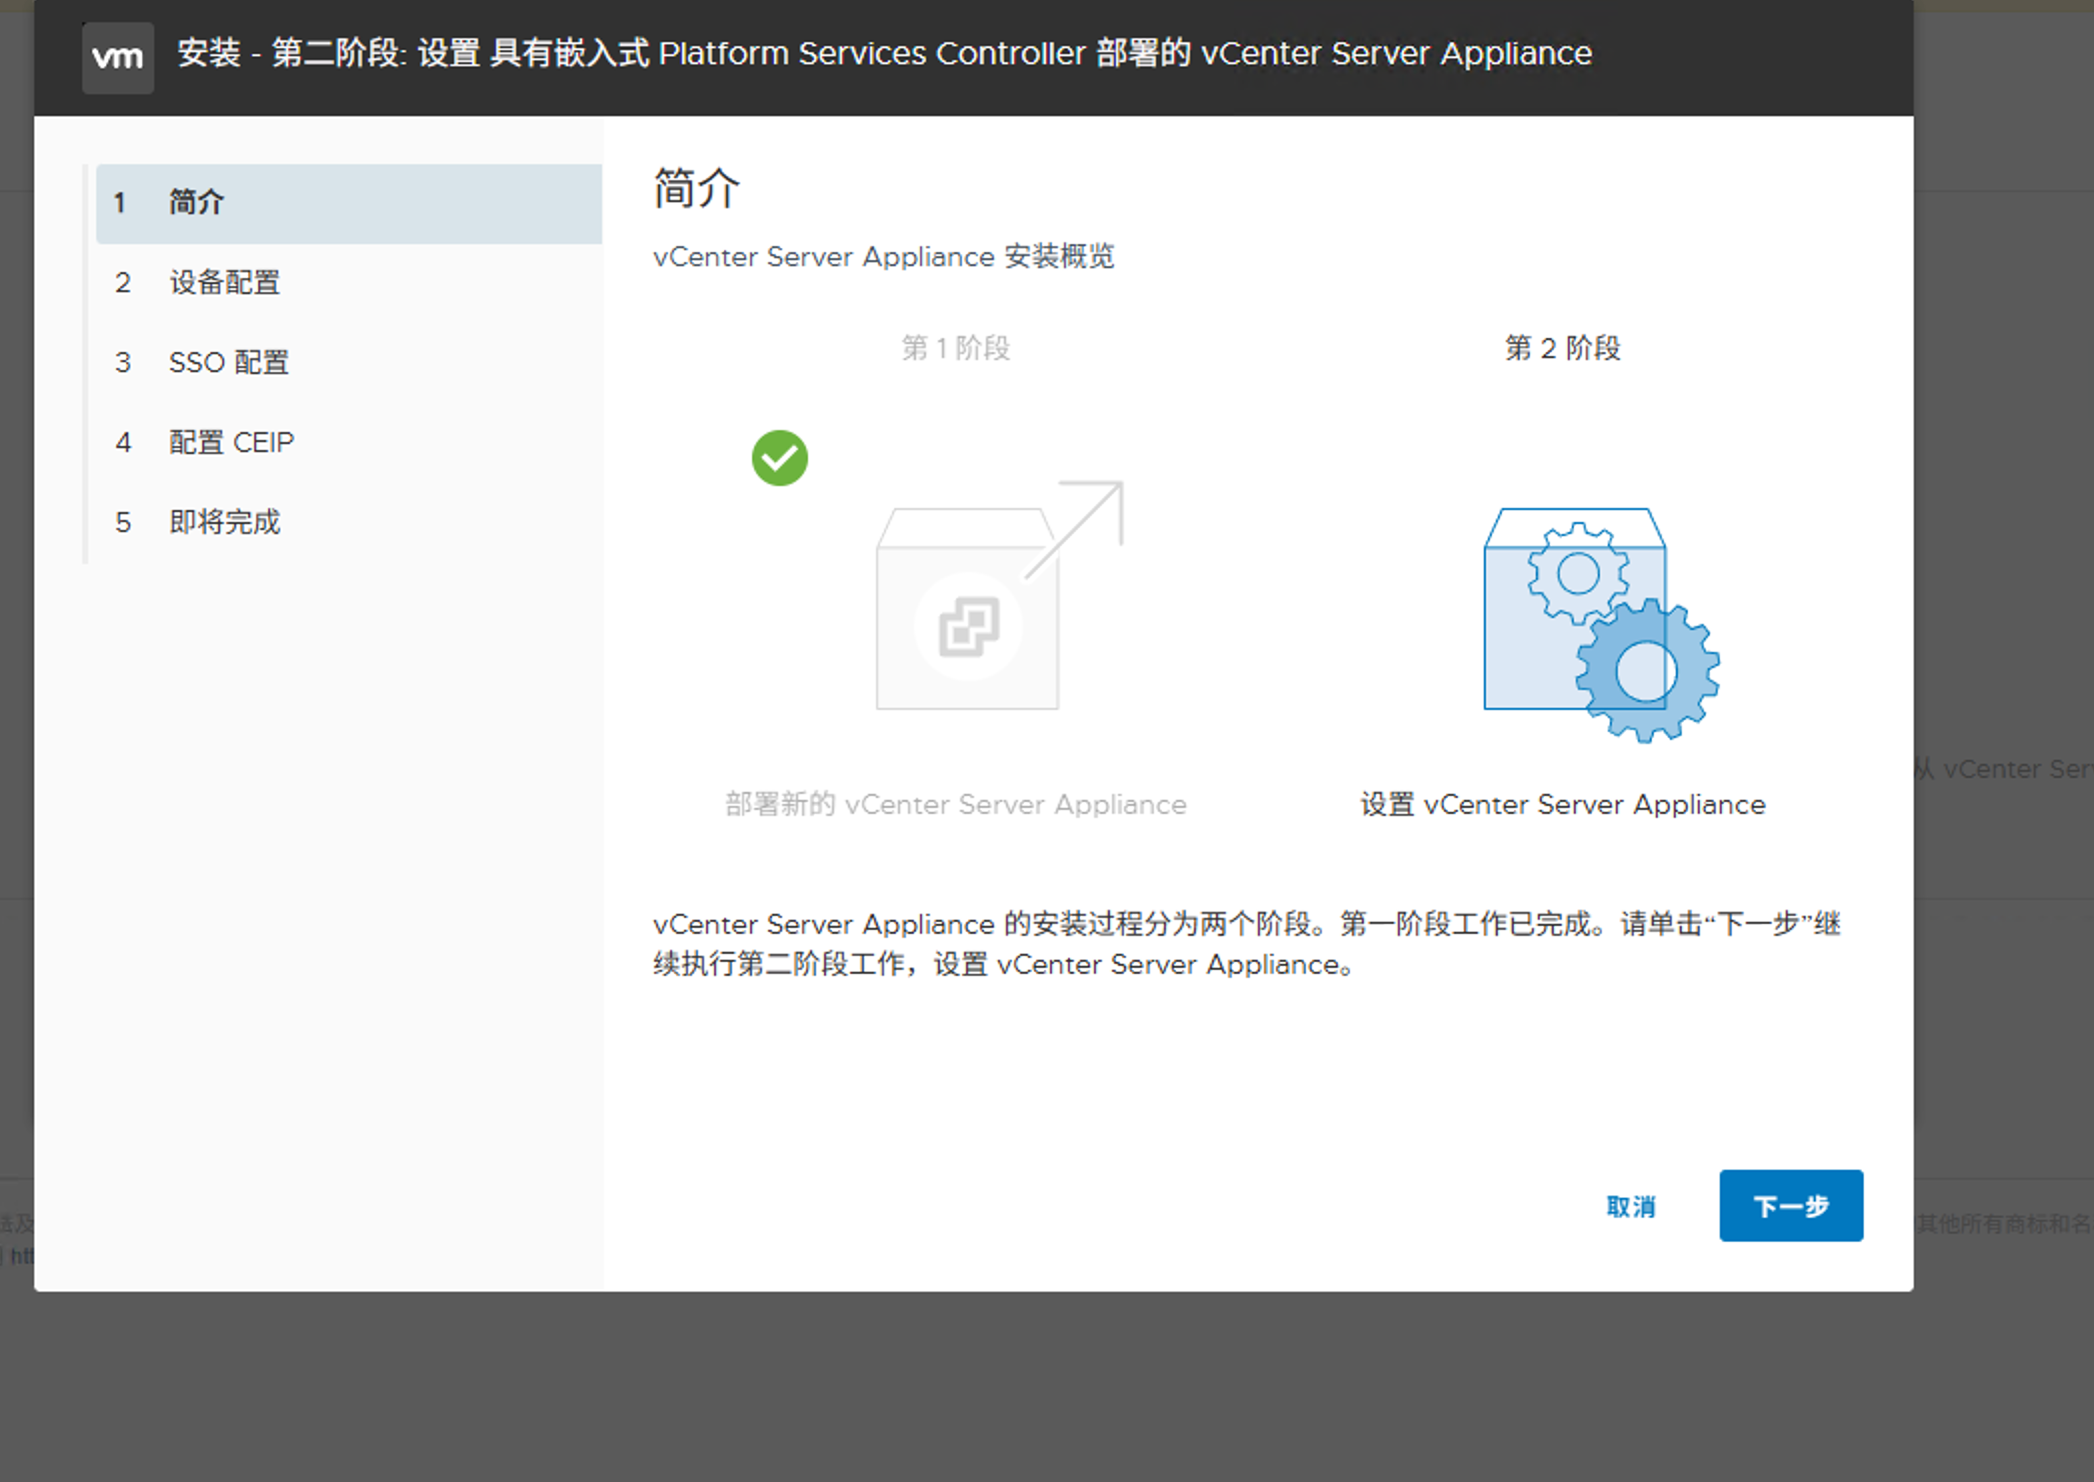Open step 4 配置 CEIP
This screenshot has width=2094, height=1482.
coord(349,443)
